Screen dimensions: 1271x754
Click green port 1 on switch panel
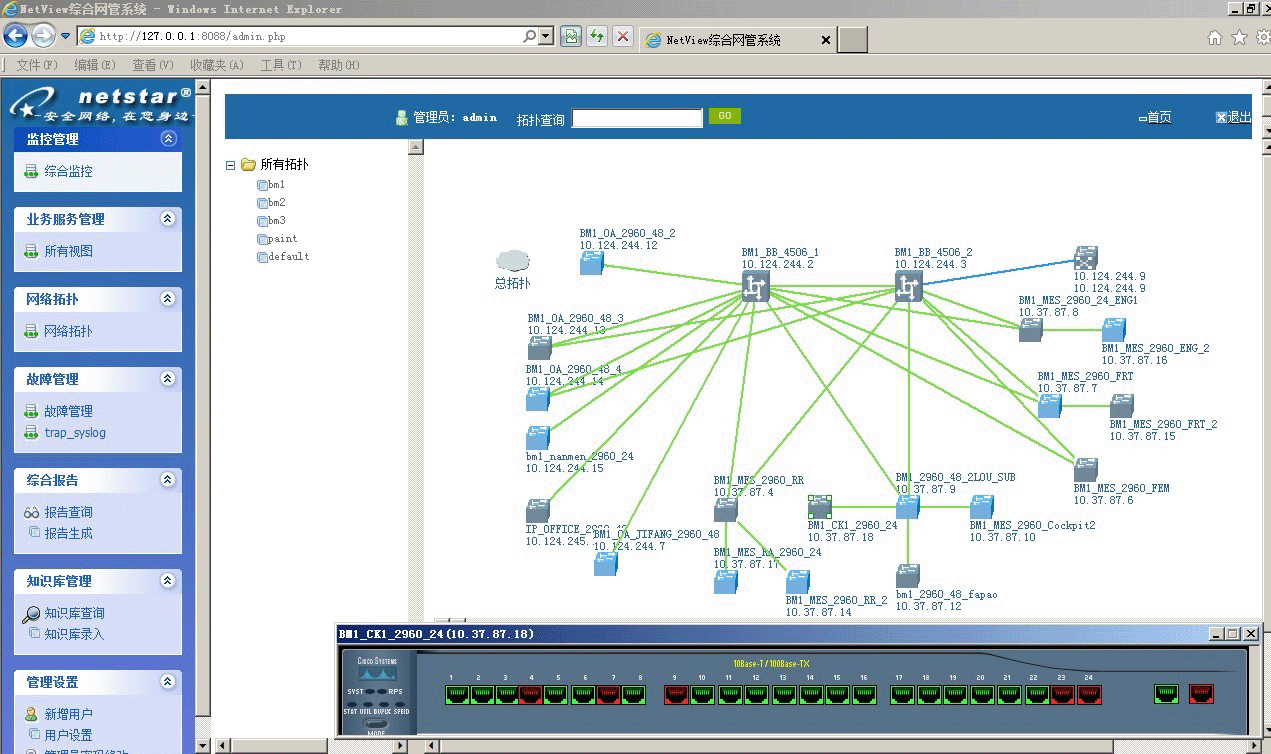pos(457,695)
